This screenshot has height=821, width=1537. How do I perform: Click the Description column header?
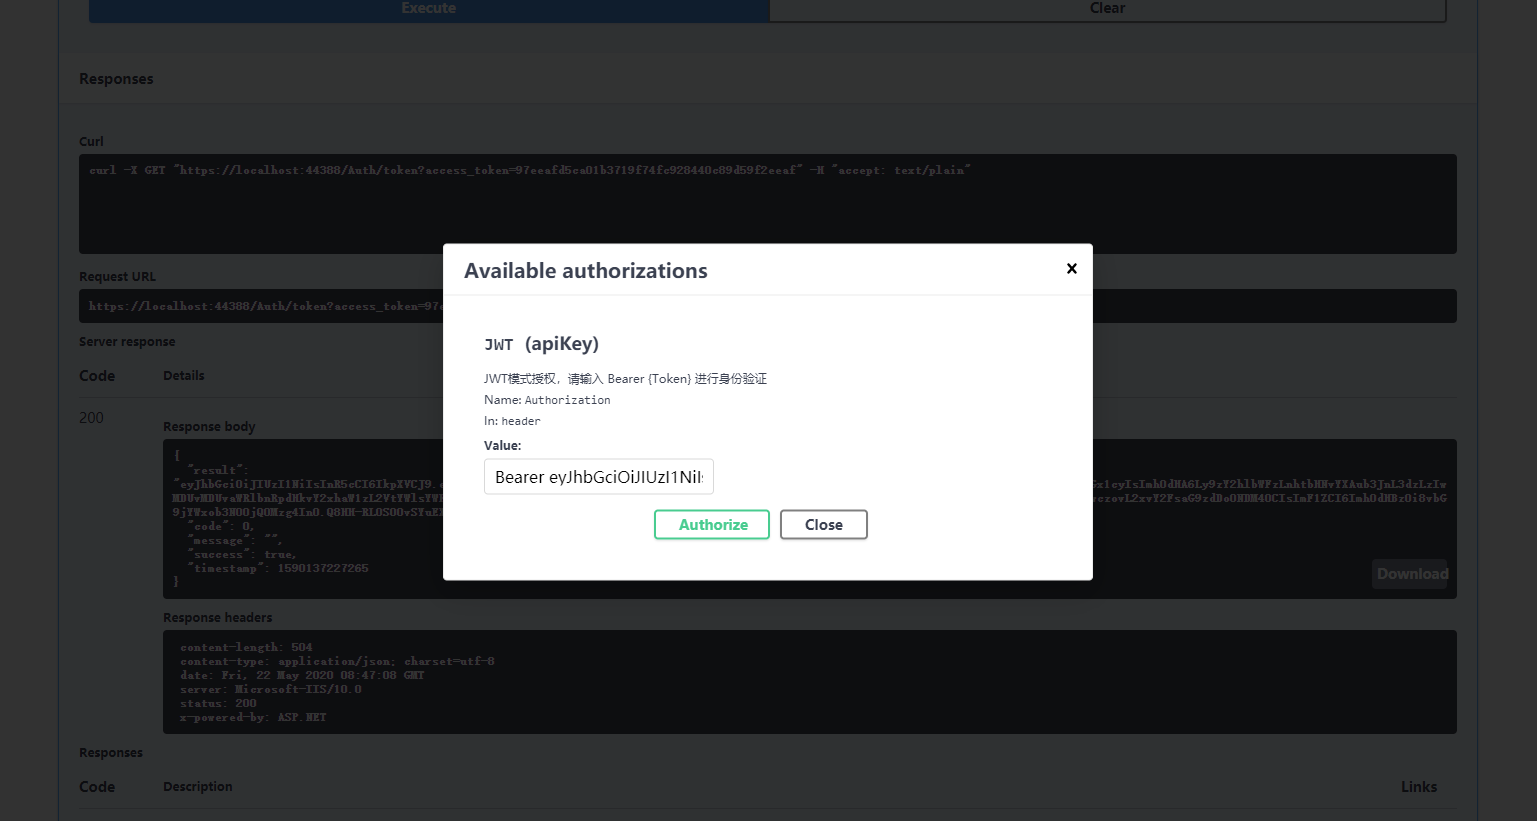(x=198, y=787)
